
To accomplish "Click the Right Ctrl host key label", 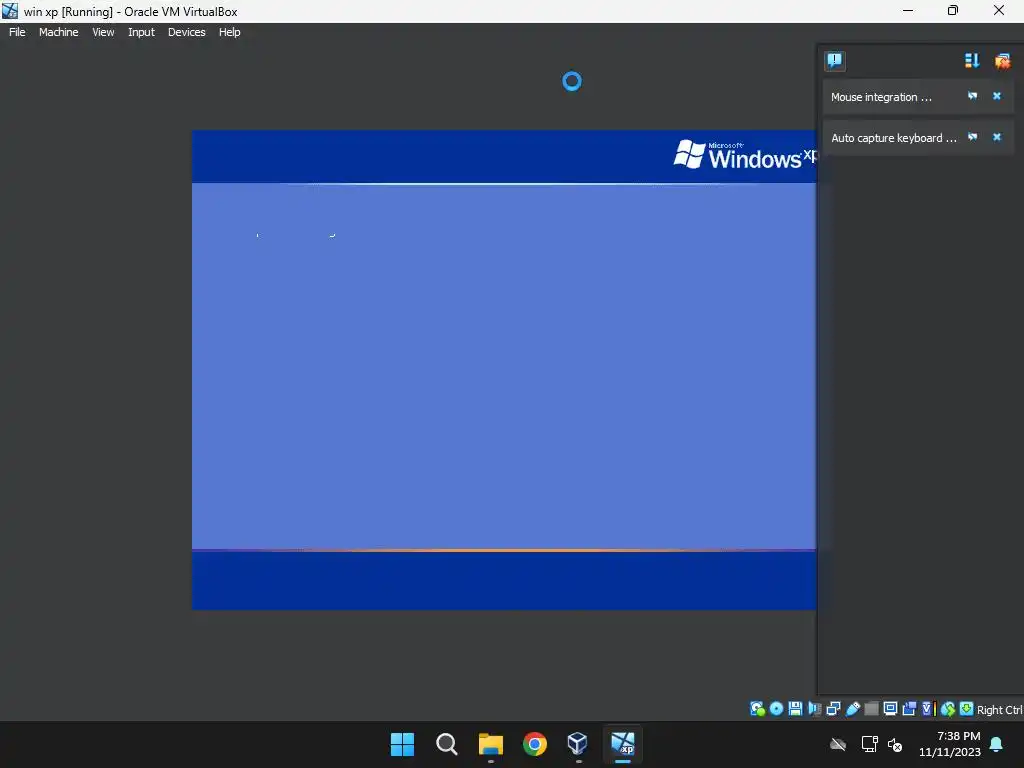I will coord(999,710).
